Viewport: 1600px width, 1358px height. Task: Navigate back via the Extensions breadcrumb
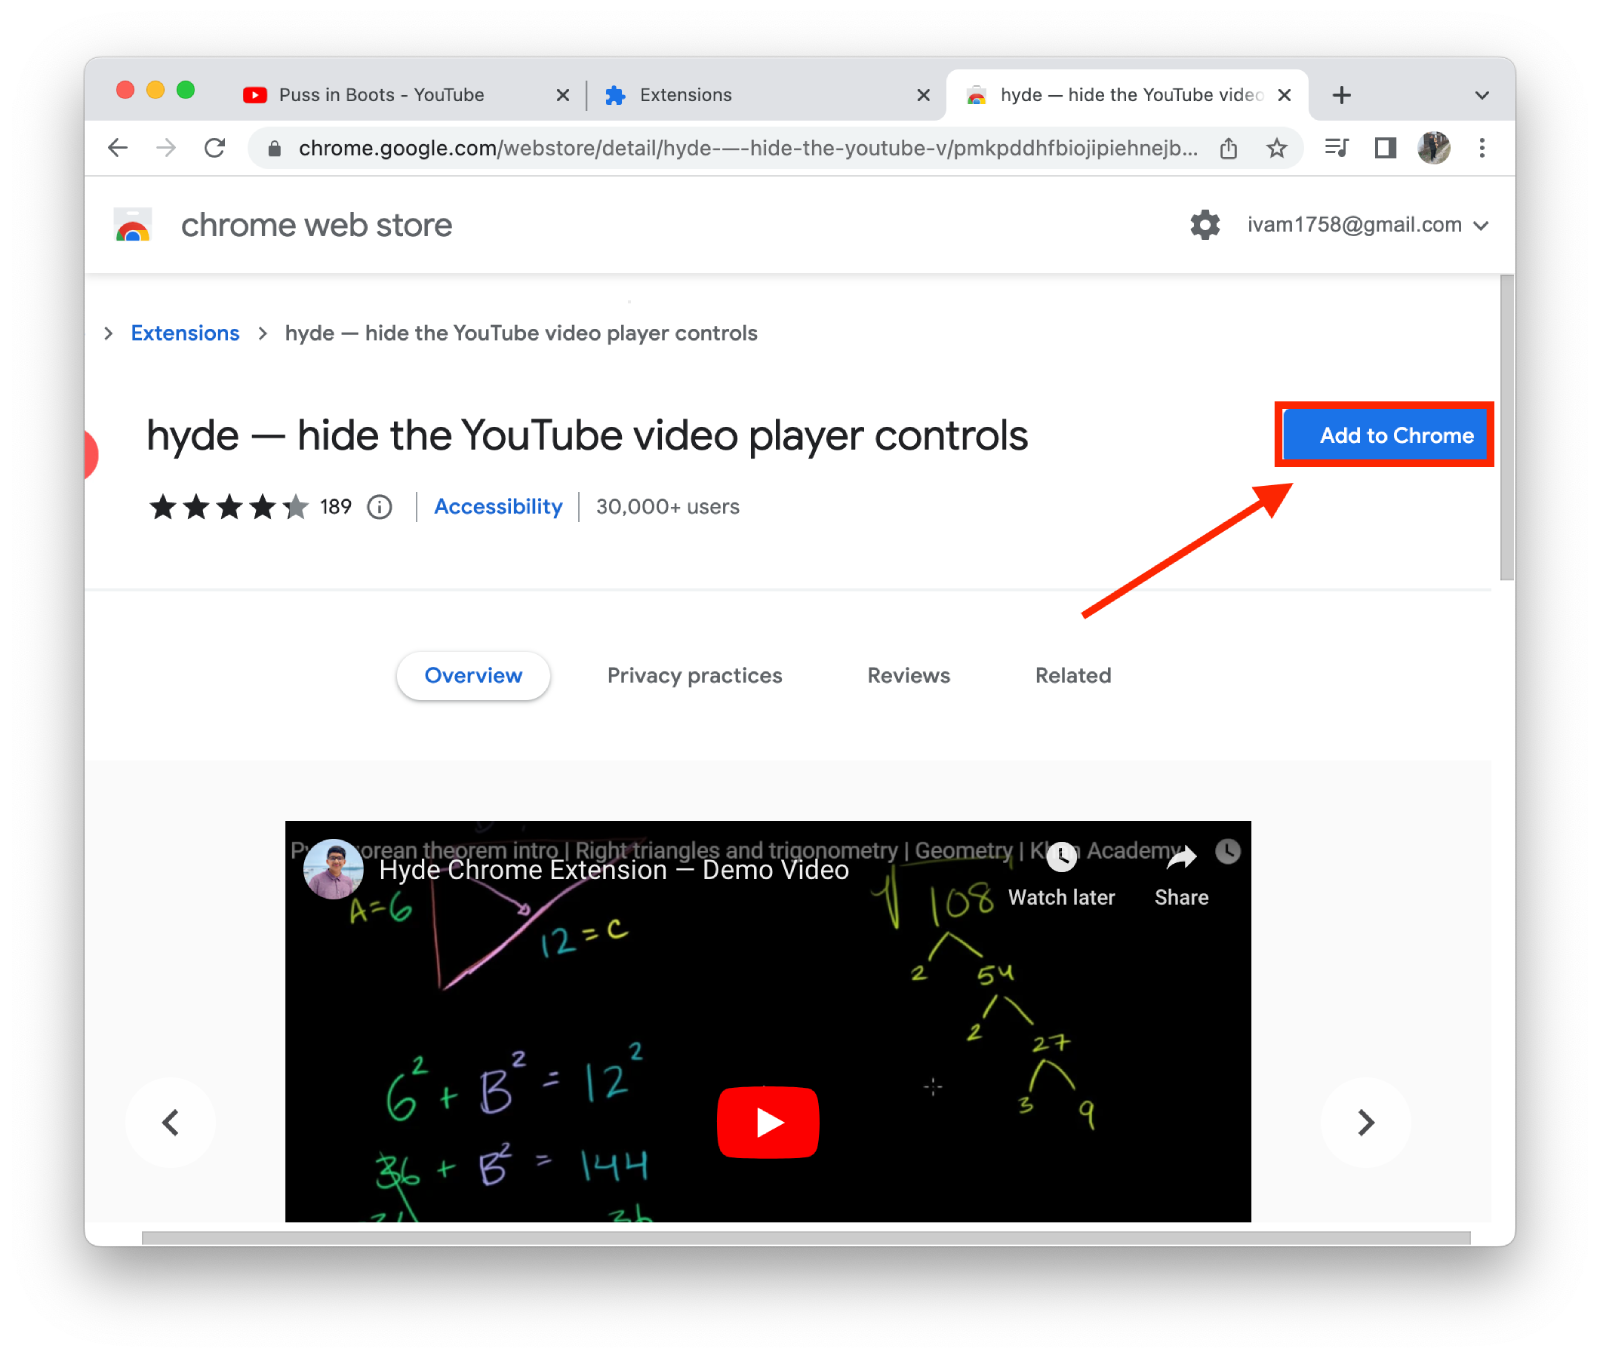pos(185,333)
